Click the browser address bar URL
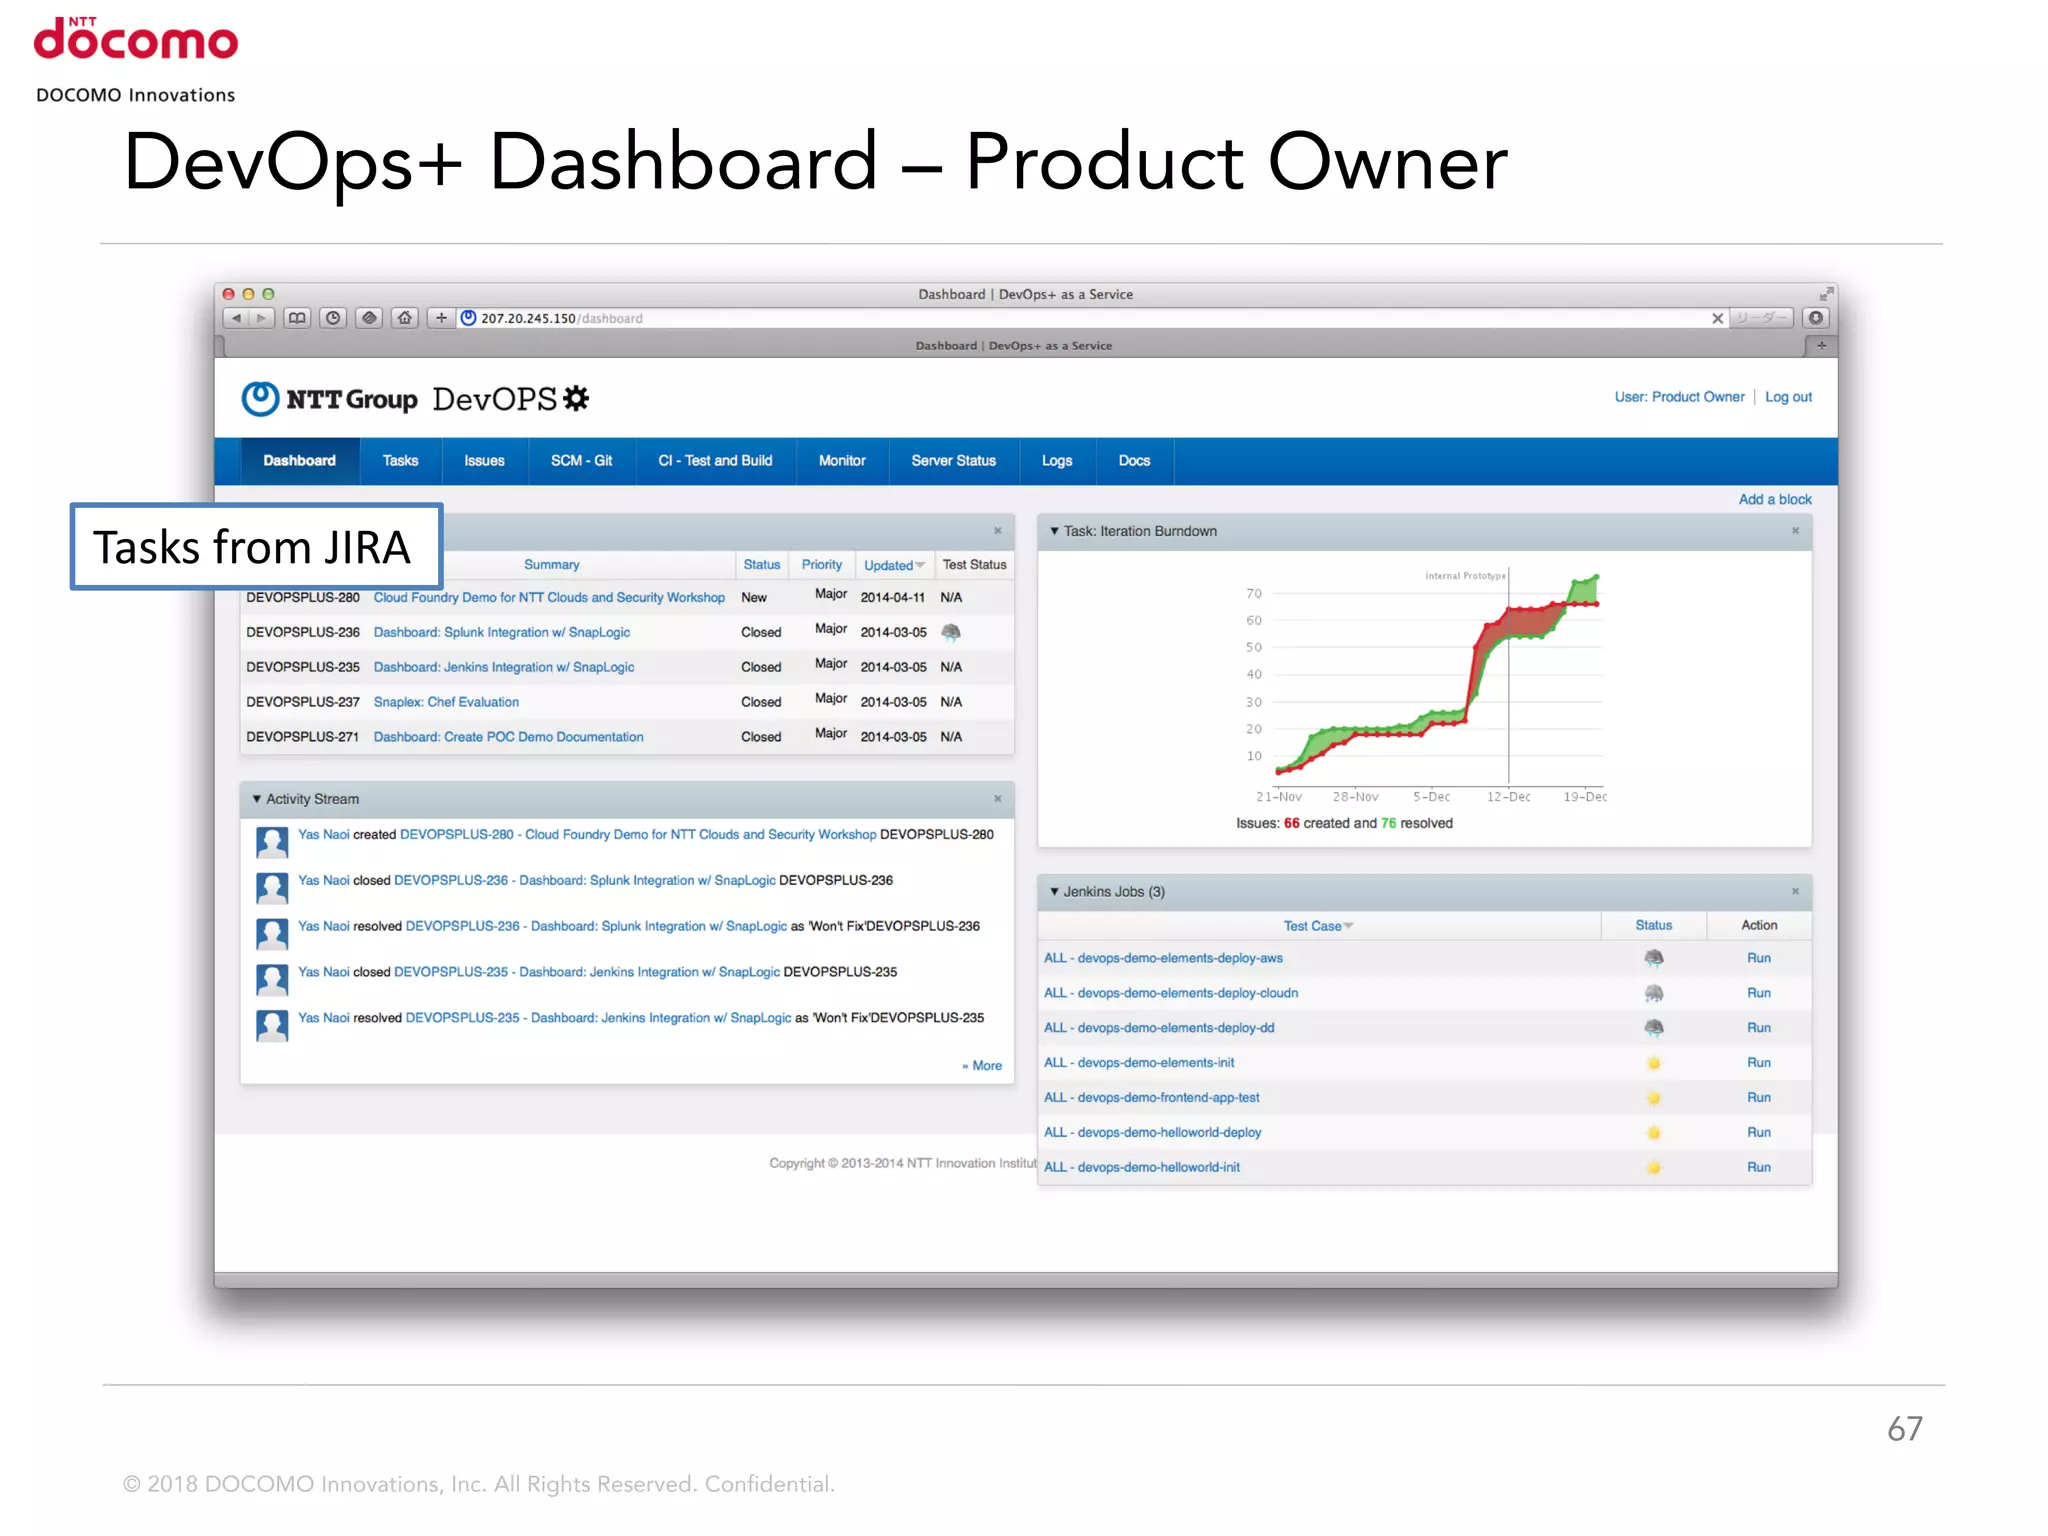This screenshot has width=2048, height=1536. 562,319
